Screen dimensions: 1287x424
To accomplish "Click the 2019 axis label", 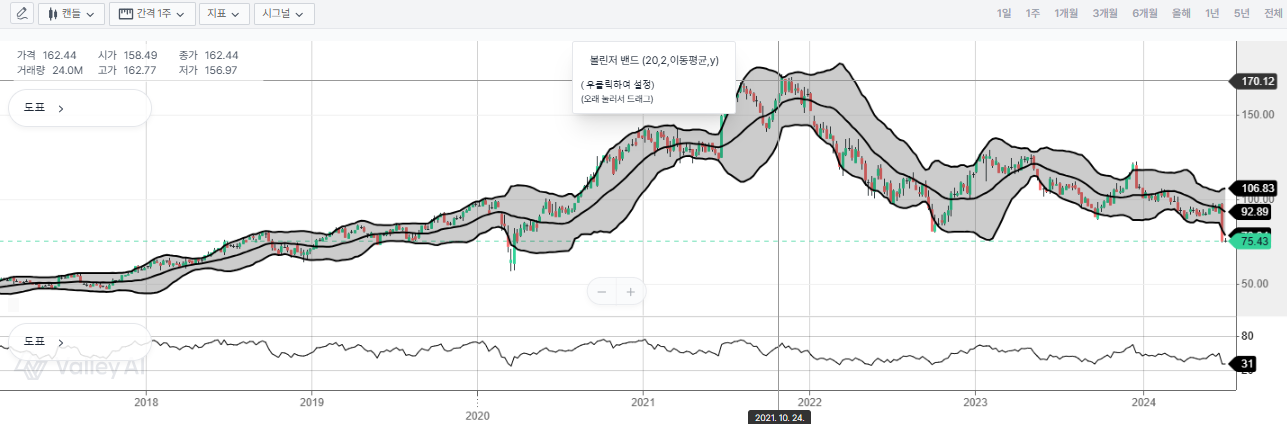I will (312, 403).
